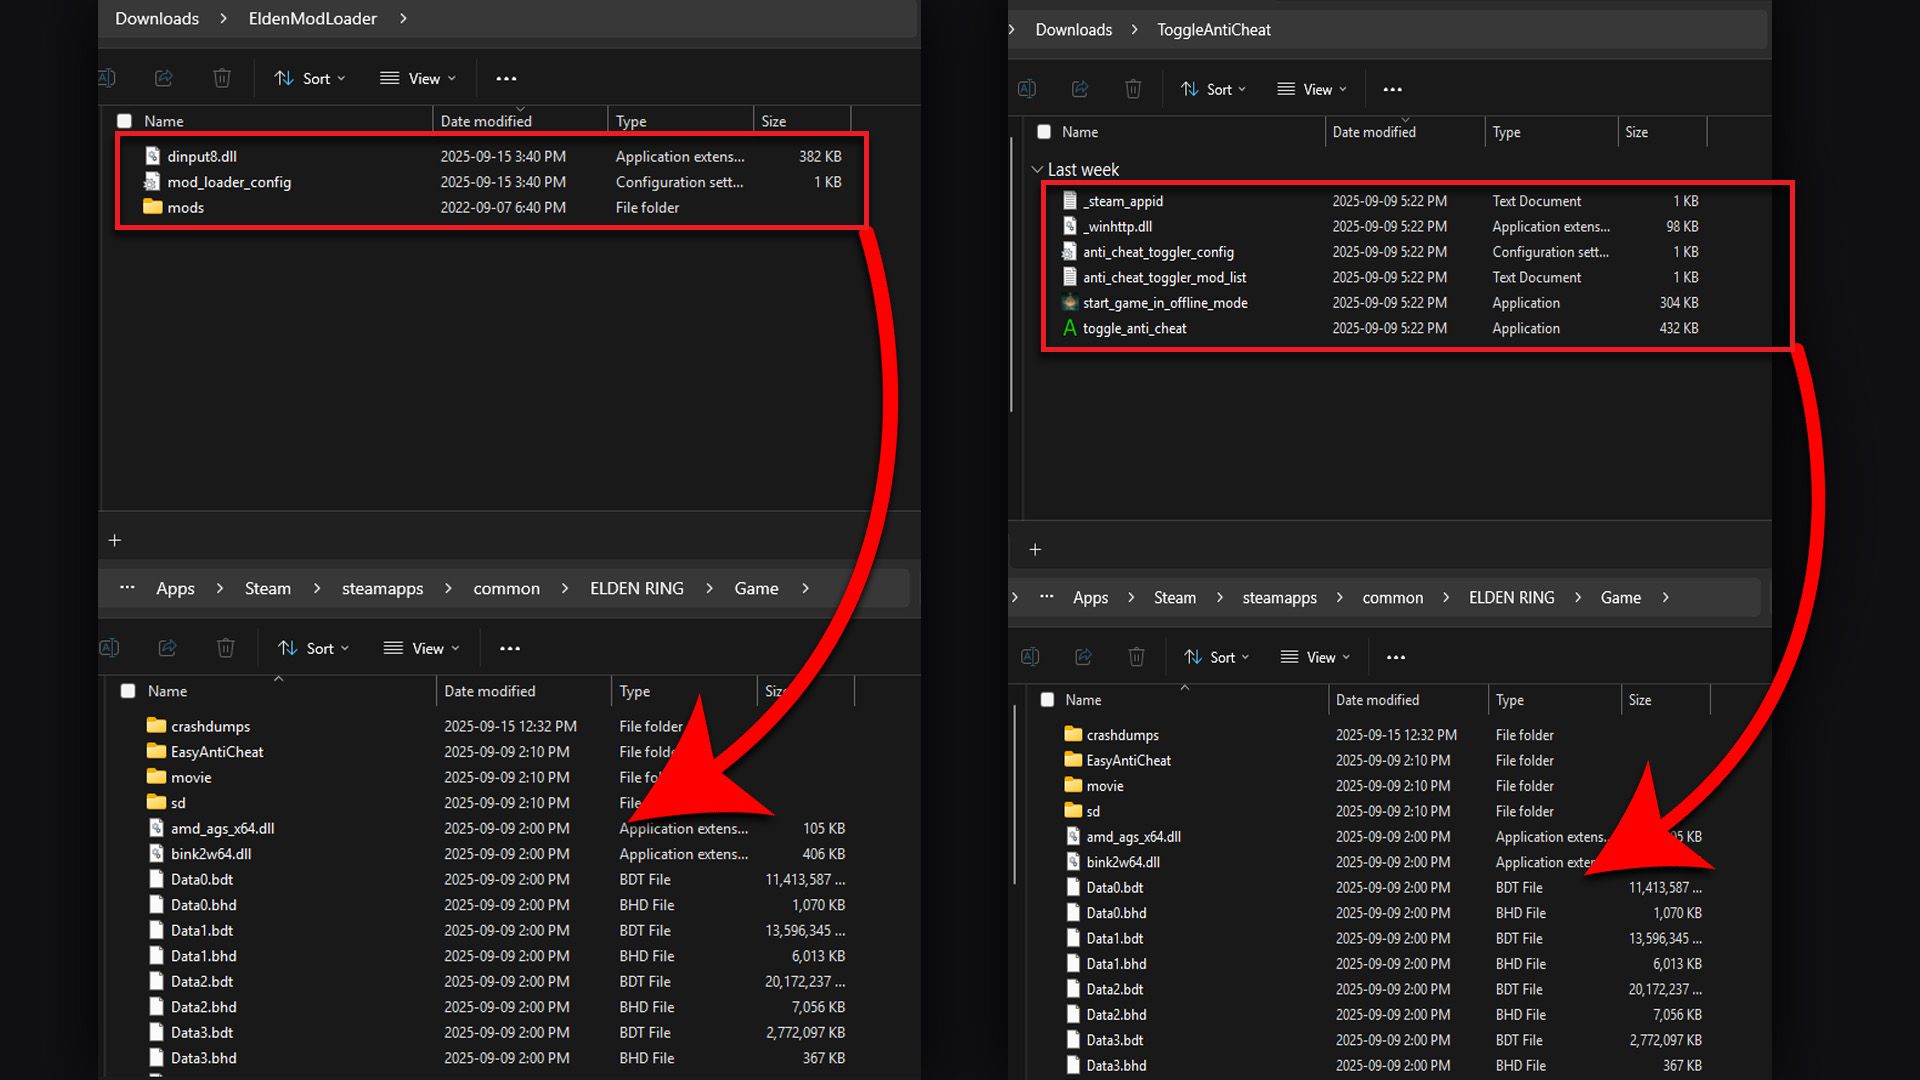This screenshot has width=1920, height=1080.
Task: Sort by the Date modified column in ToggleAntiCheat
Action: 1374,132
